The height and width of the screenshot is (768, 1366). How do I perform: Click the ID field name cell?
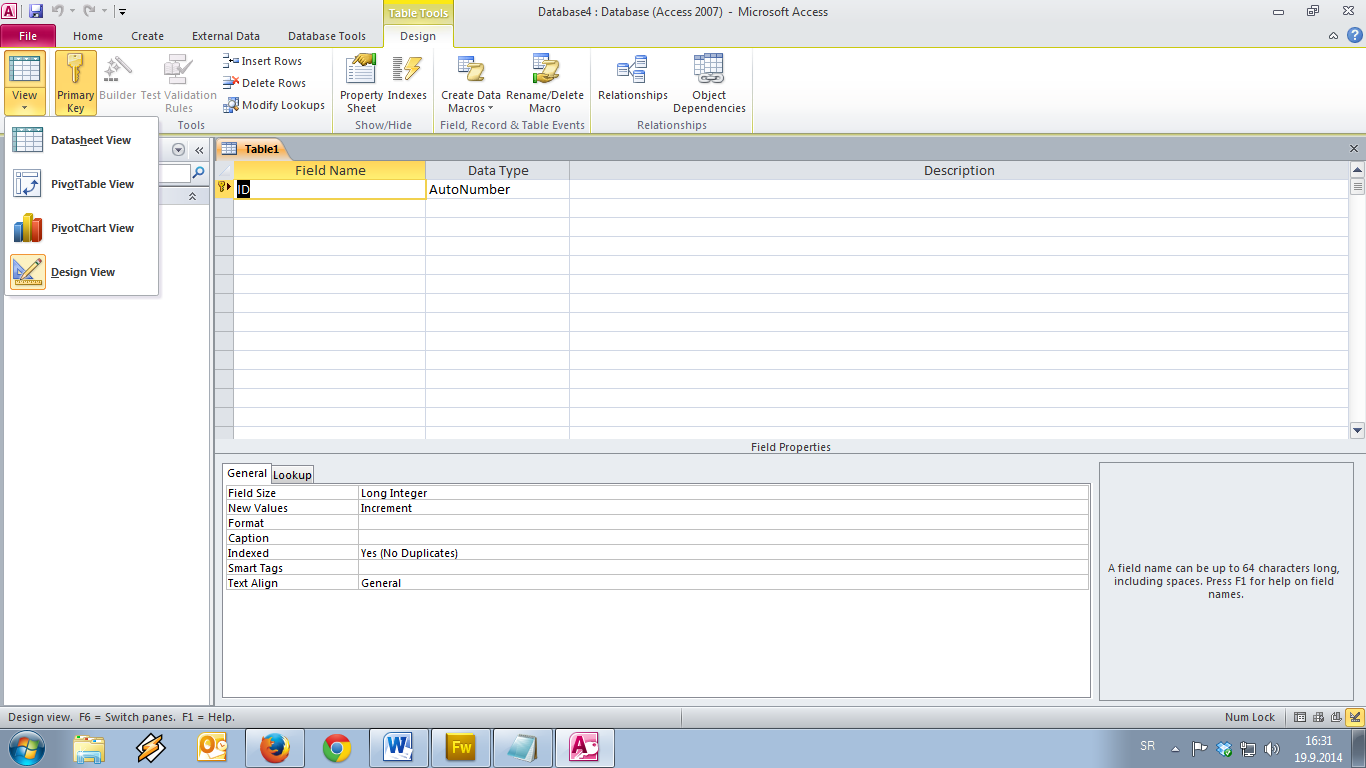(x=330, y=189)
